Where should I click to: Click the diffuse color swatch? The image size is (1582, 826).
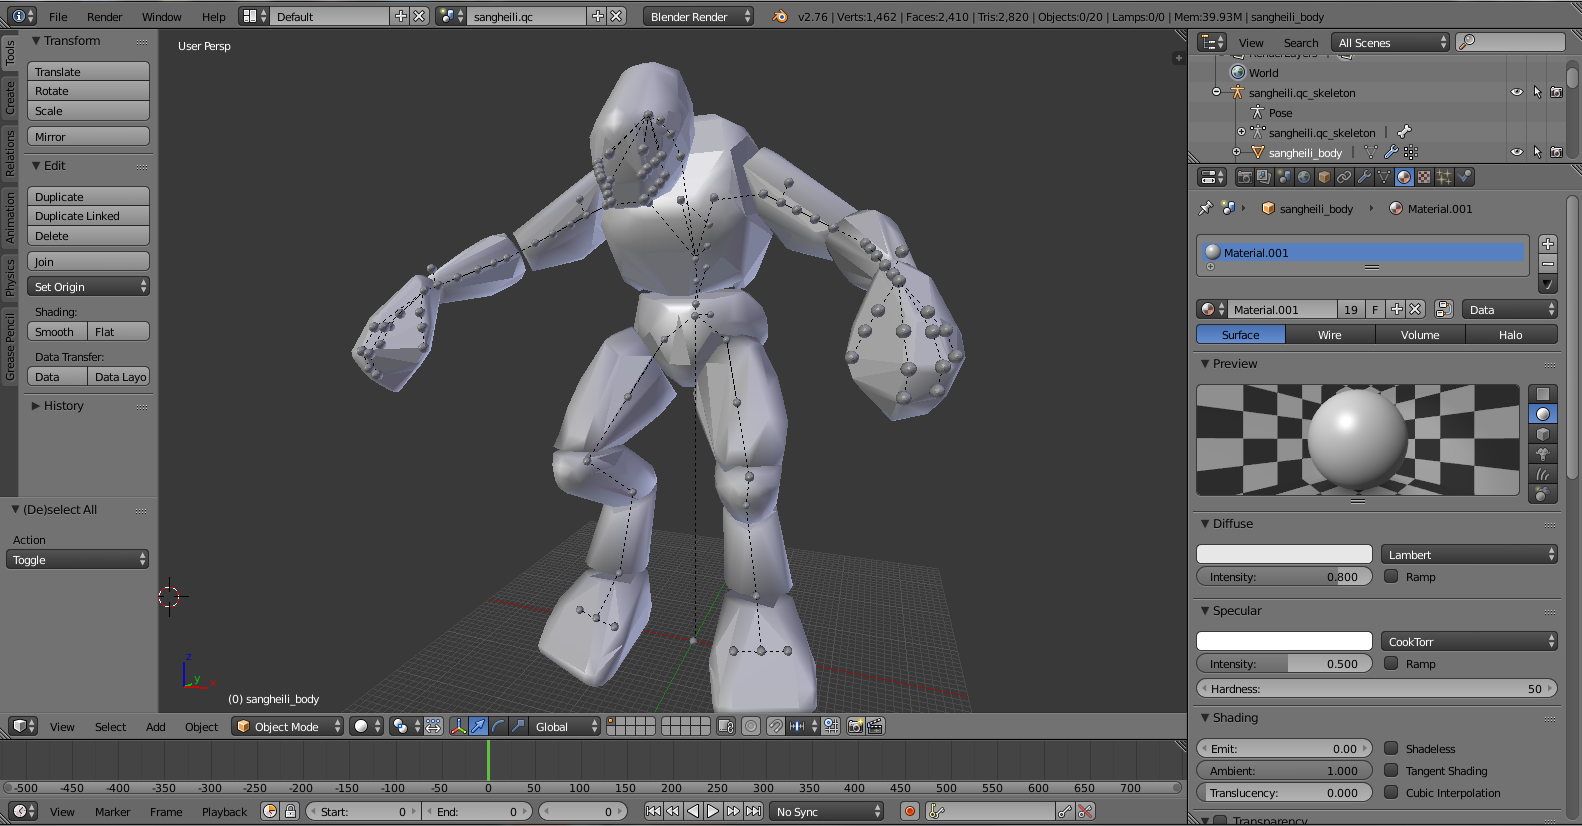tap(1284, 554)
